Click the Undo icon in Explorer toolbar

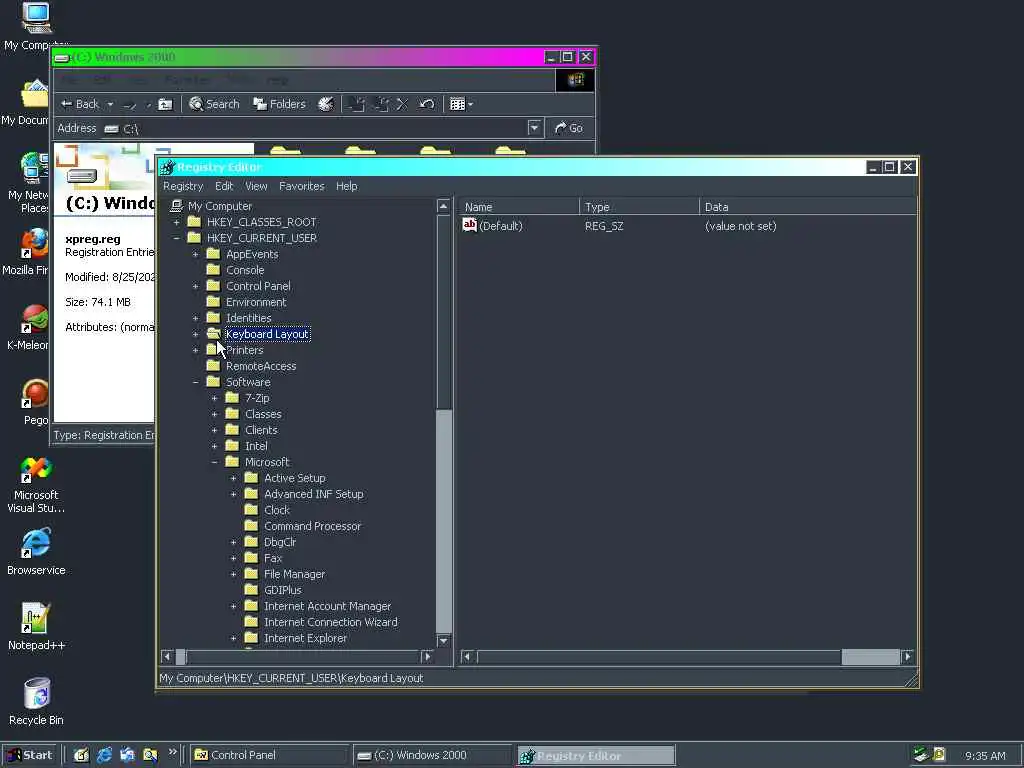[426, 104]
